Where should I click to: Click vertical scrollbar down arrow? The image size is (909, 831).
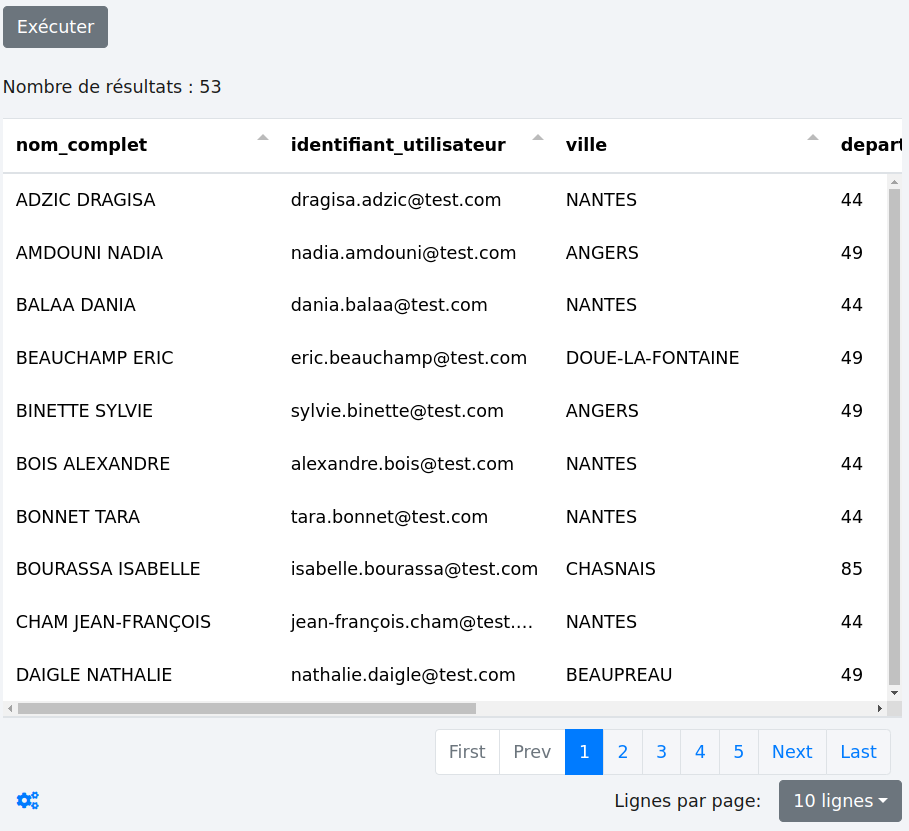click(895, 692)
